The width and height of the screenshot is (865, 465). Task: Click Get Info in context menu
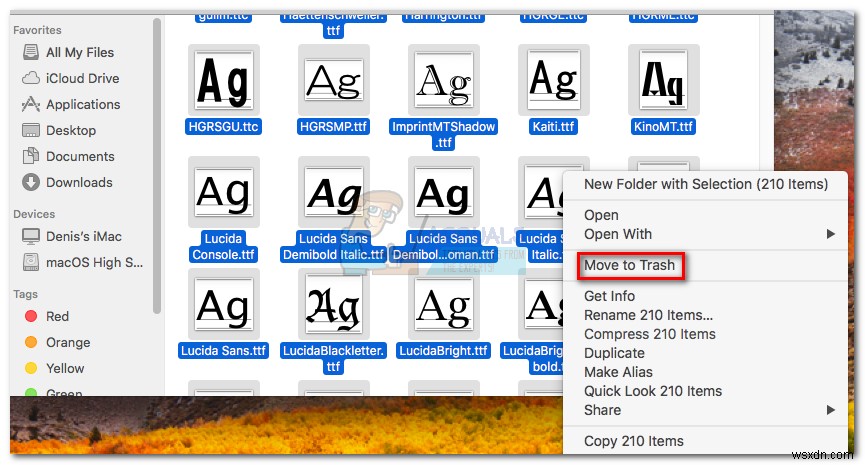(x=609, y=296)
